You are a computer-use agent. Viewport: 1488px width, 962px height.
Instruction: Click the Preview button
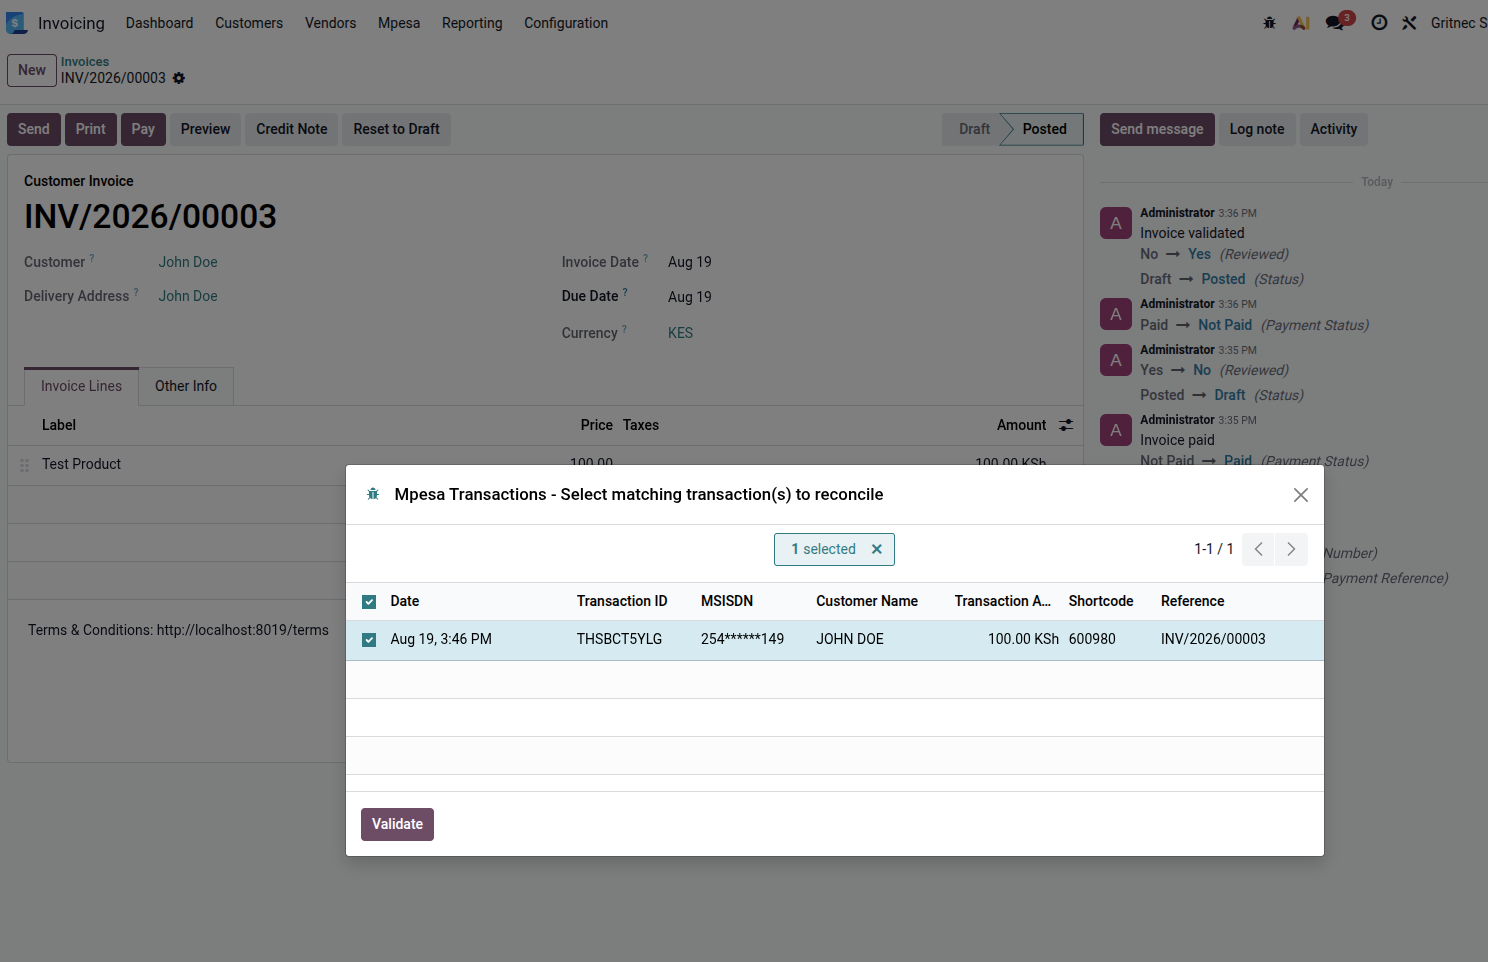(206, 129)
